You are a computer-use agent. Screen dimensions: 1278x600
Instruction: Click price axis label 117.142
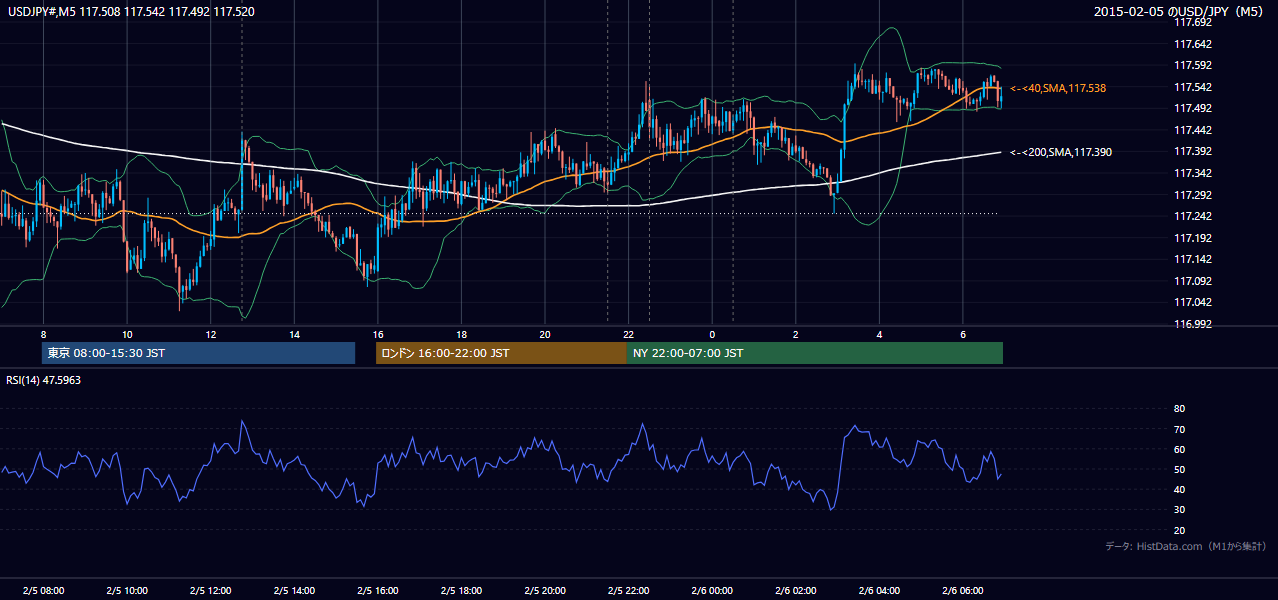tap(1192, 259)
